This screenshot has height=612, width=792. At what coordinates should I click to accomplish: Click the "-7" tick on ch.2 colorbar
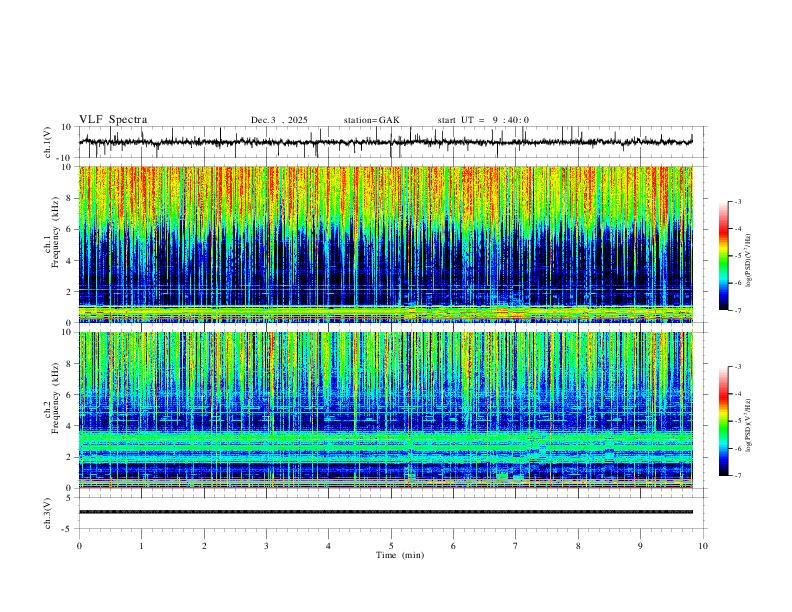[x=737, y=476]
